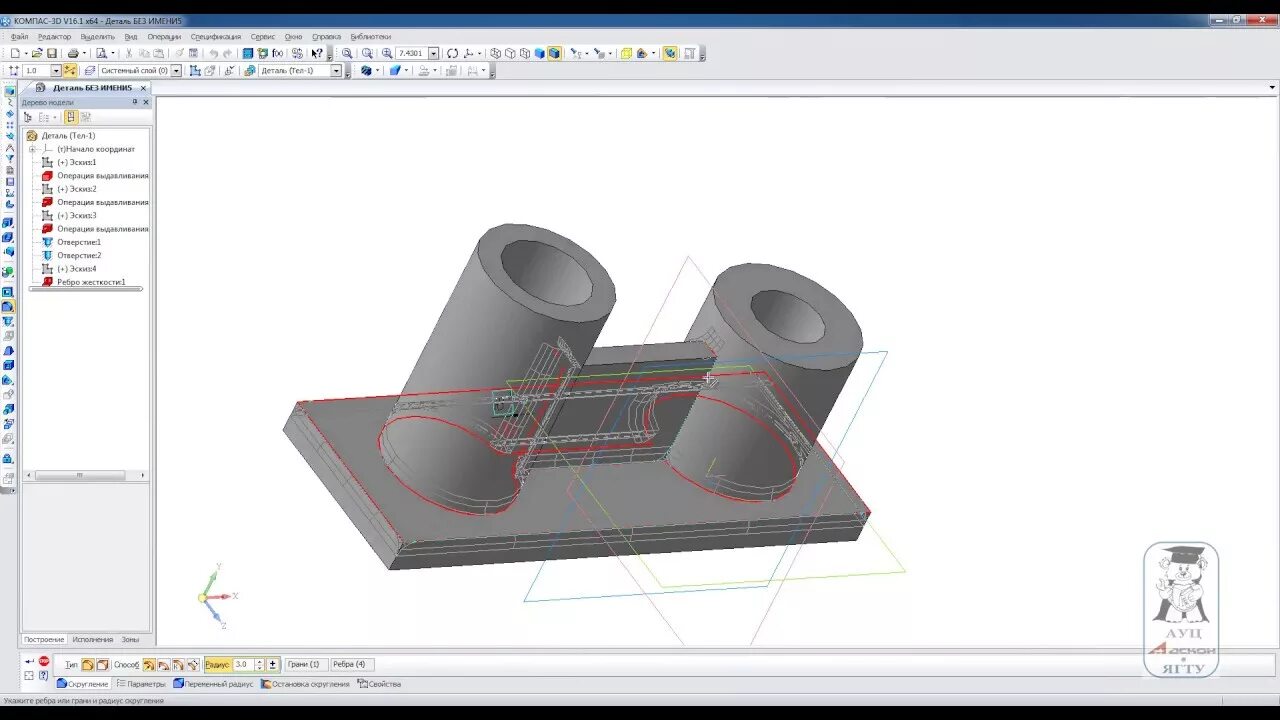Open the Print preview icon
1280x720 pixels.
101,53
